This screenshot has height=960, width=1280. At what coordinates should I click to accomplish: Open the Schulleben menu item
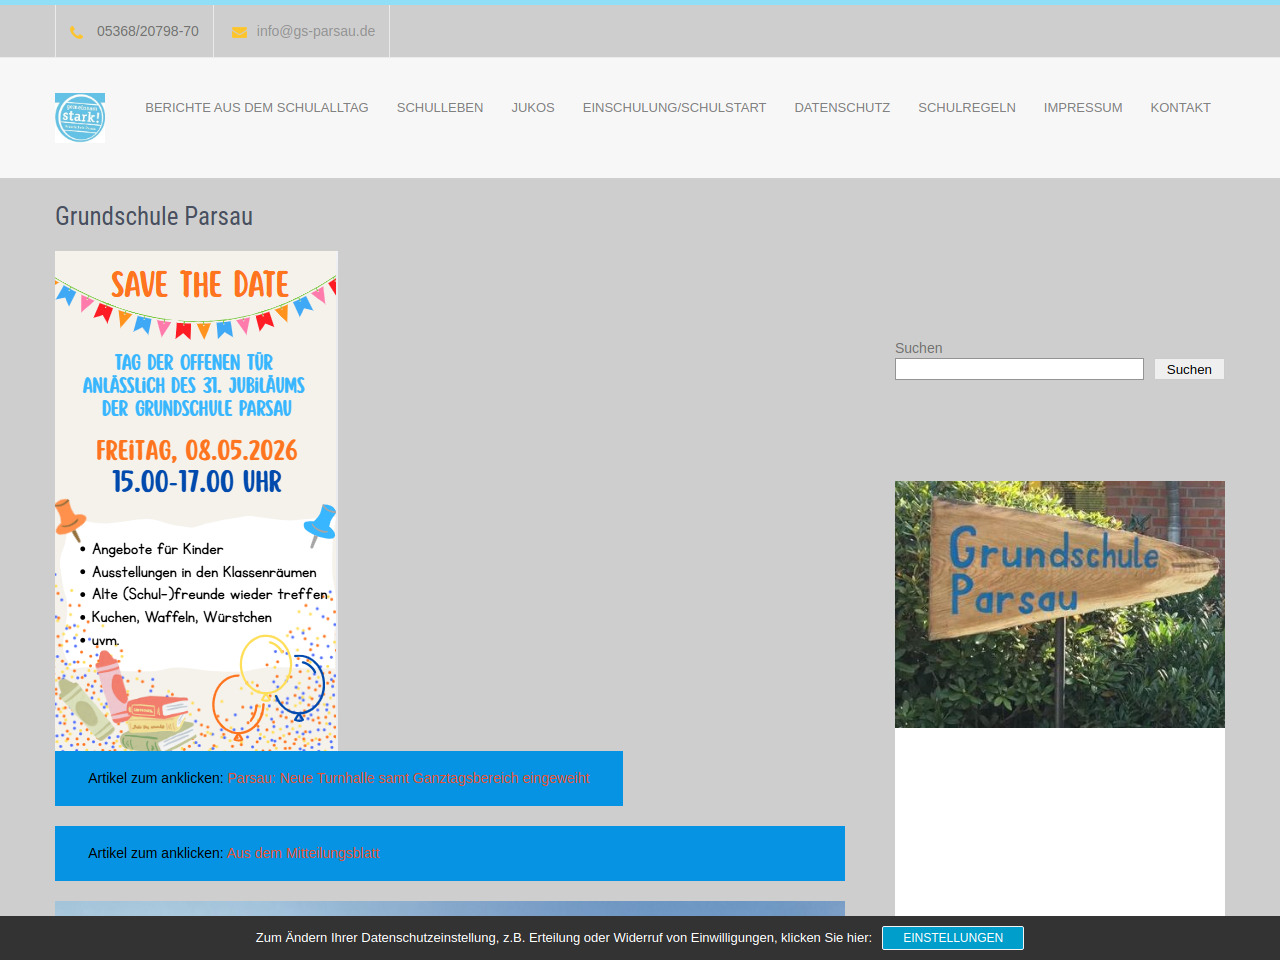click(440, 108)
